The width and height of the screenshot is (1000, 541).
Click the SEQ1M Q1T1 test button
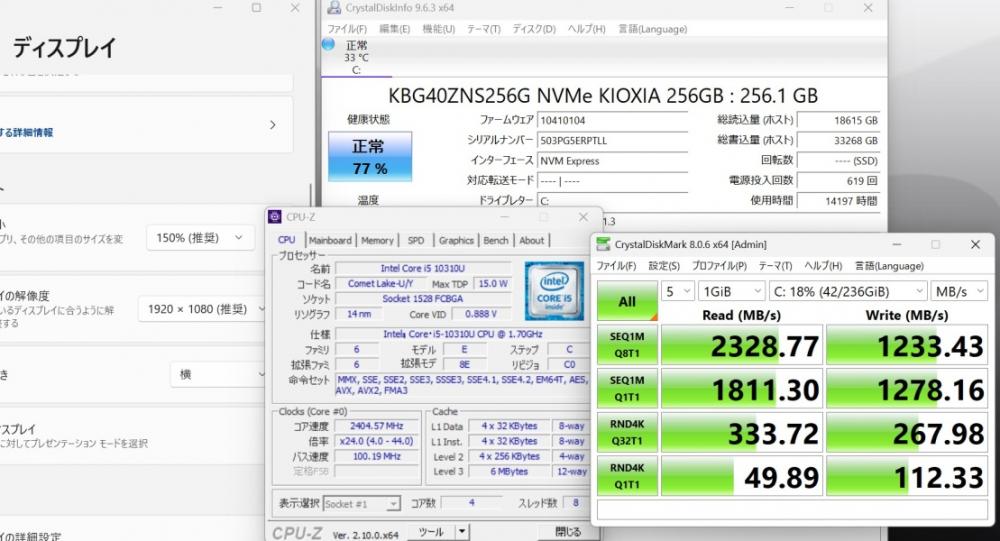coord(627,388)
